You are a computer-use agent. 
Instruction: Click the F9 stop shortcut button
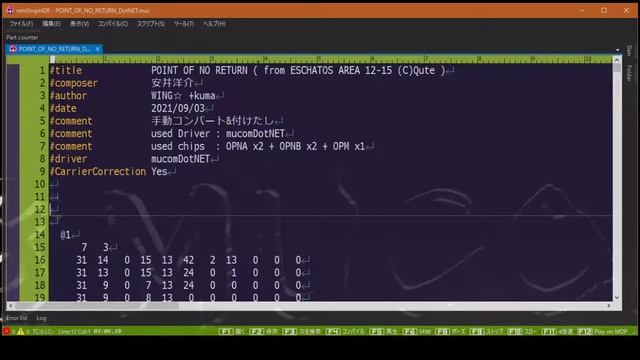click(487, 331)
